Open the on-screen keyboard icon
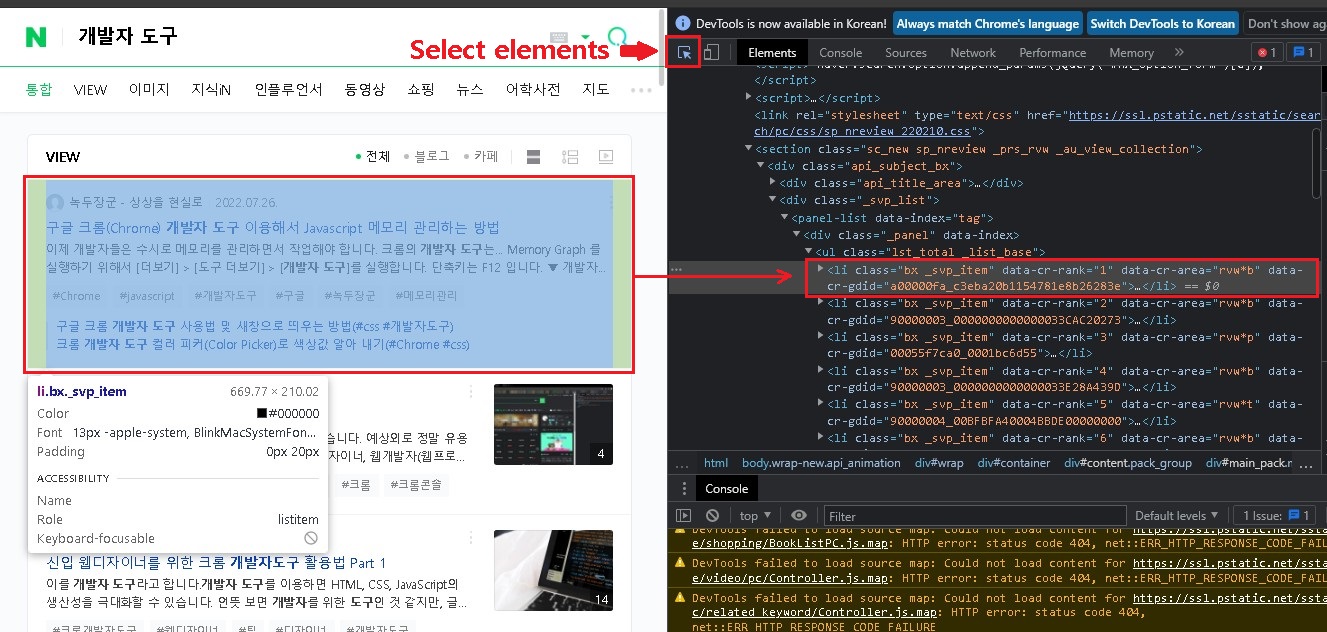The height and width of the screenshot is (632, 1327). (559, 38)
